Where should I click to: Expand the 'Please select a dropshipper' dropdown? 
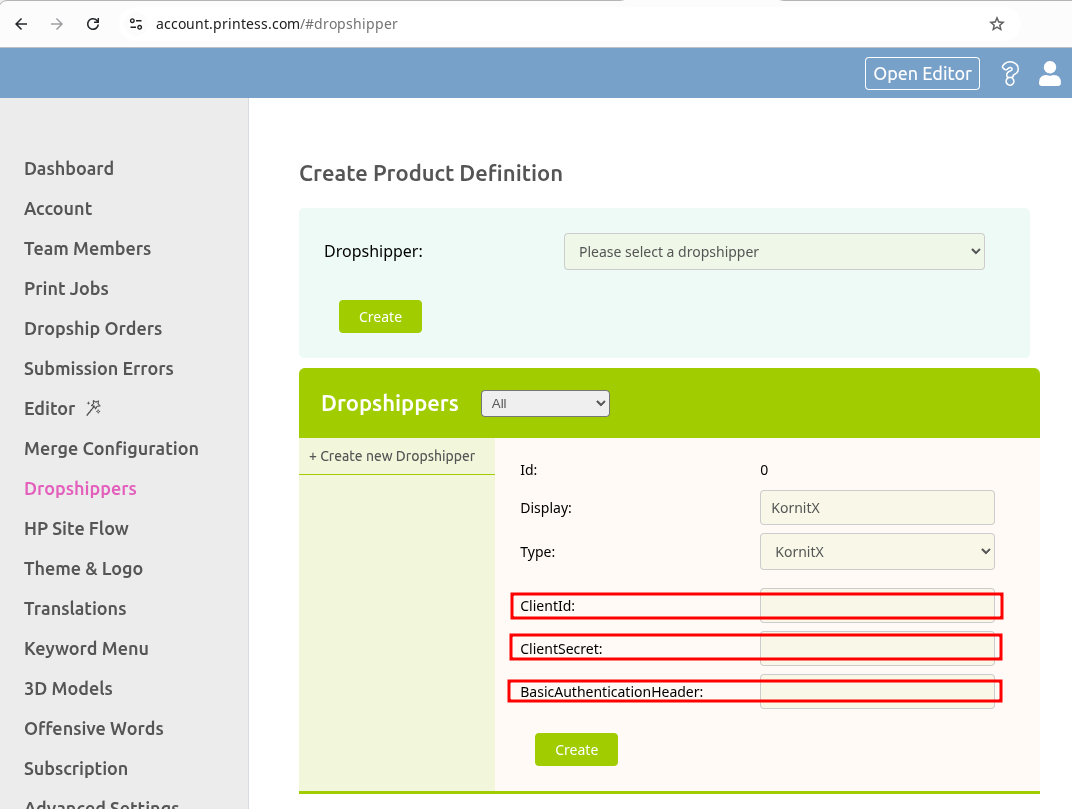click(x=774, y=252)
